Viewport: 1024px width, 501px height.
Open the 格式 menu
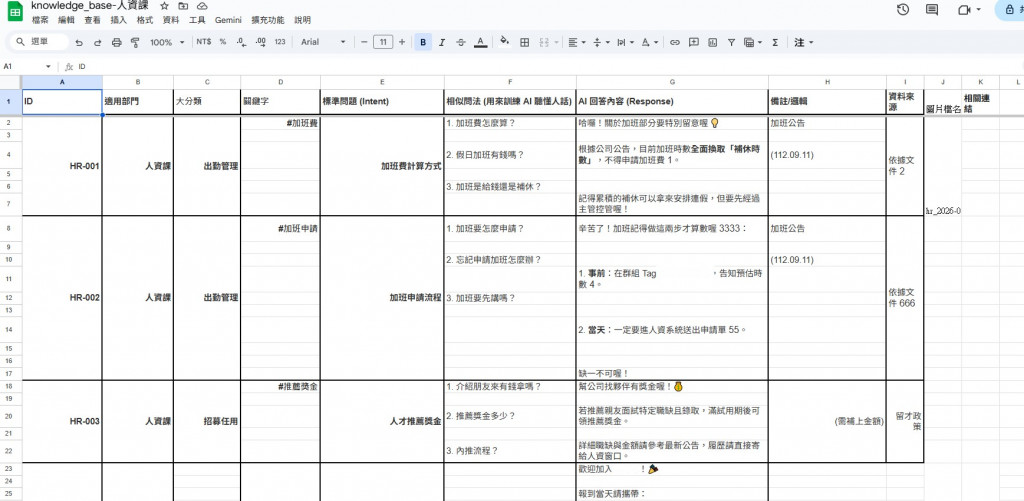145,20
